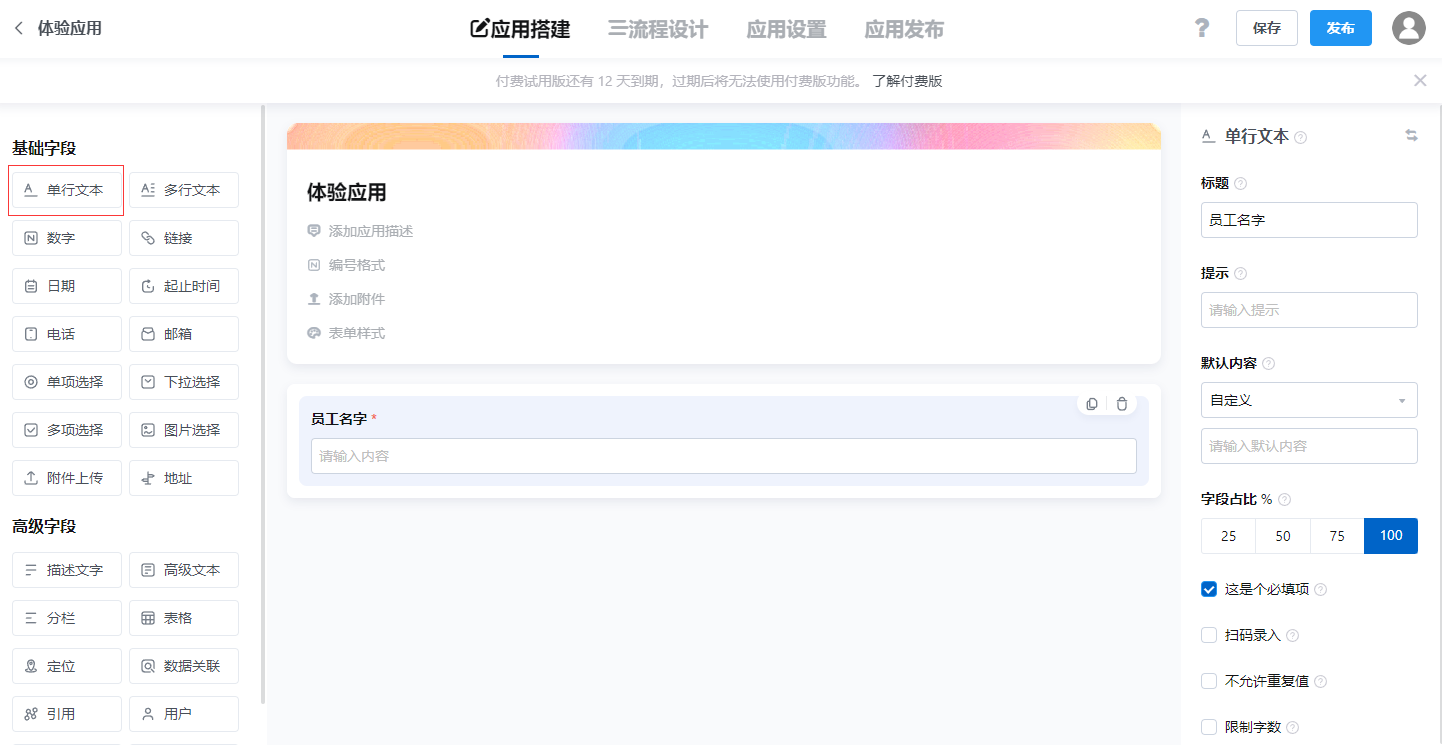This screenshot has width=1442, height=745.
Task: Enable 扫码录入
Action: coord(1208,635)
